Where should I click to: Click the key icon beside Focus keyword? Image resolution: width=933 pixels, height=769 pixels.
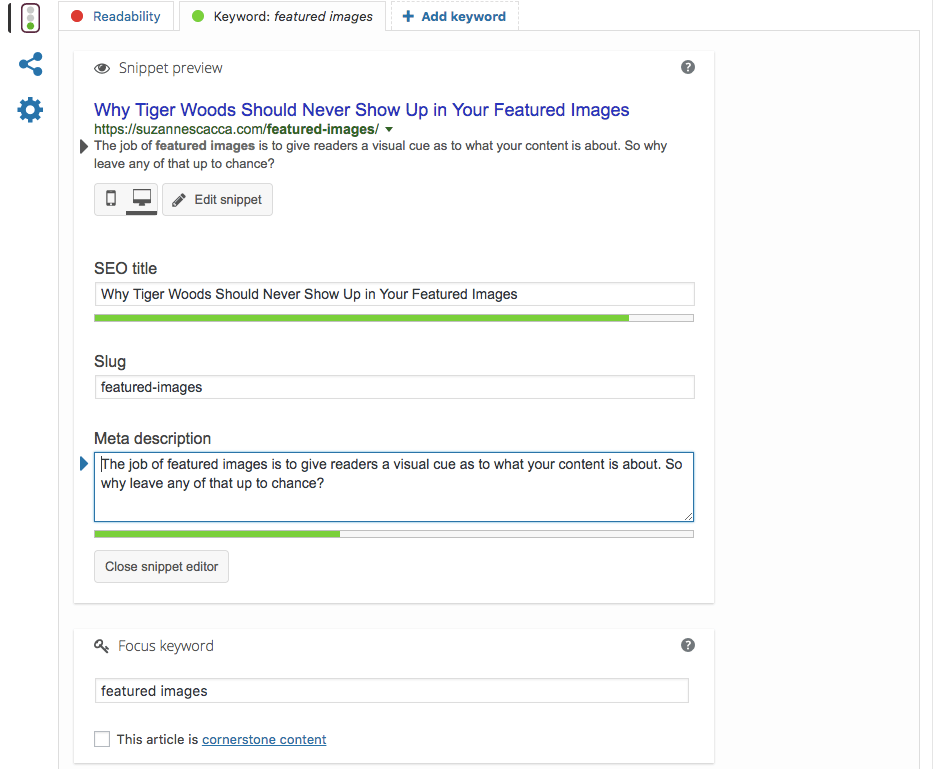coord(102,646)
